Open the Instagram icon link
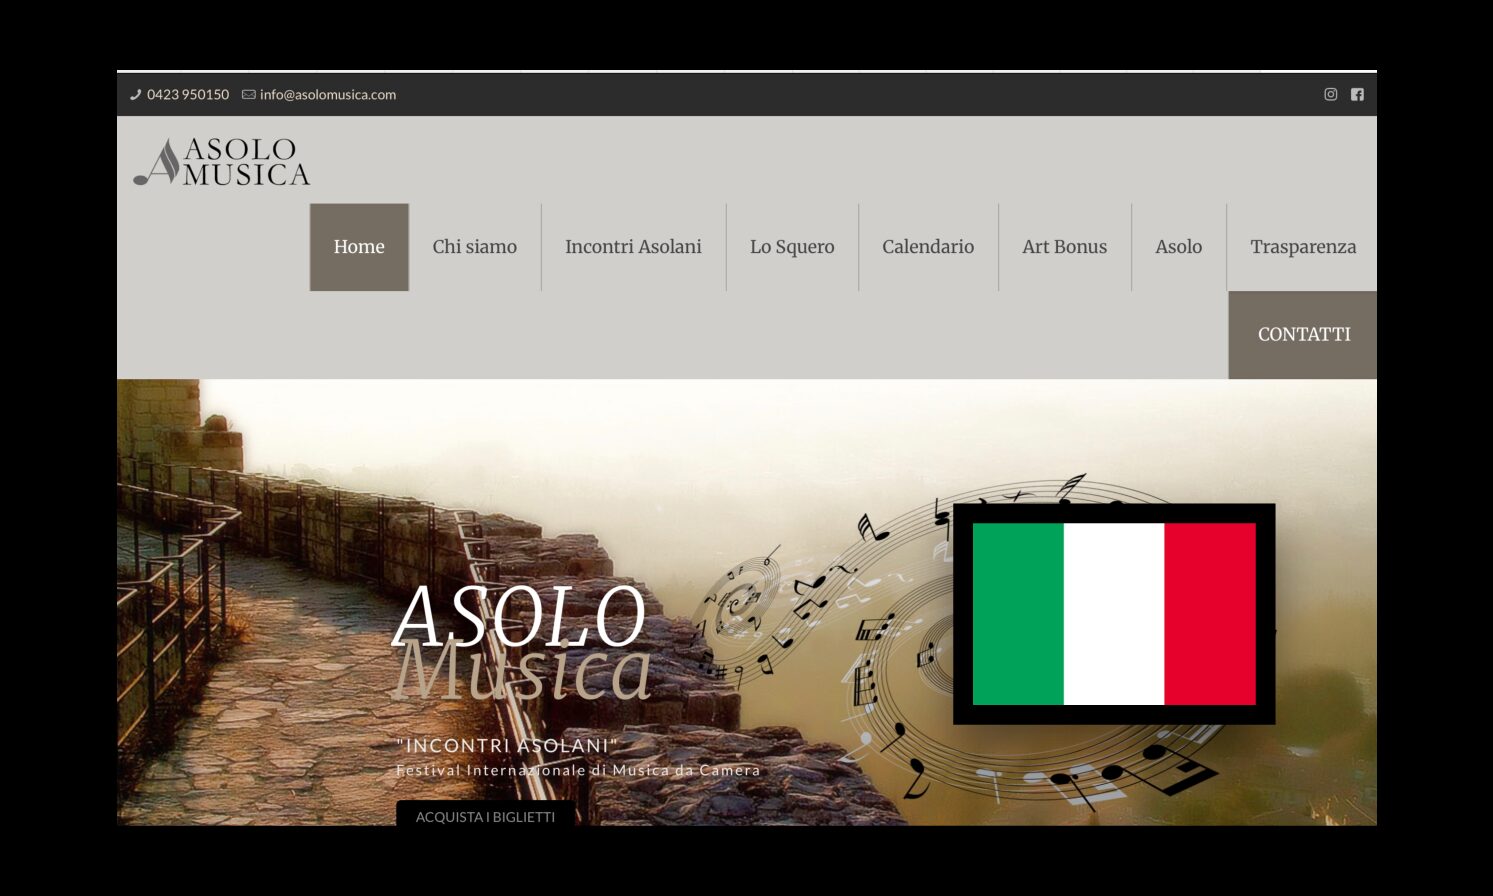Viewport: 1493px width, 896px height. tap(1330, 94)
